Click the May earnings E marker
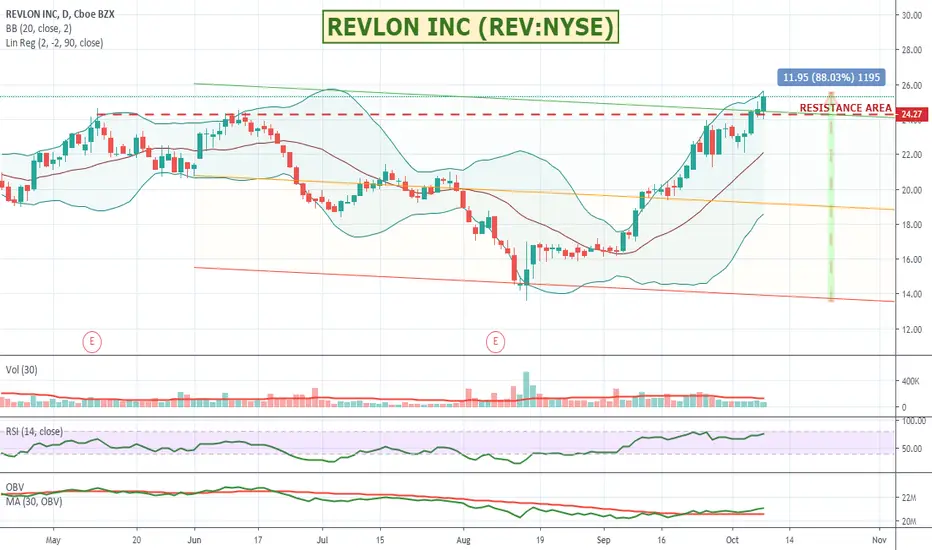 (x=92, y=342)
